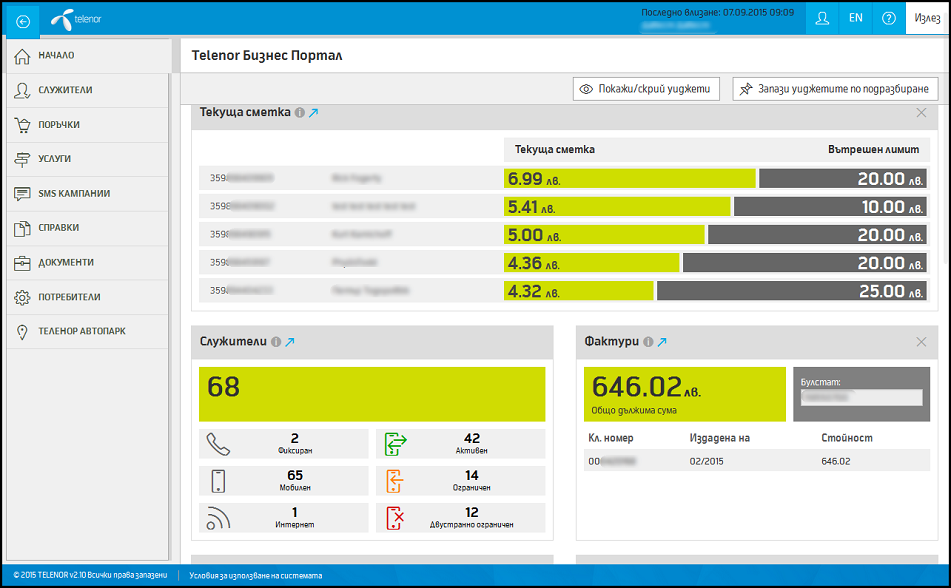This screenshot has height=588, width=951.
Task: Open СПРАВКИ menu item
Action: click(x=87, y=228)
